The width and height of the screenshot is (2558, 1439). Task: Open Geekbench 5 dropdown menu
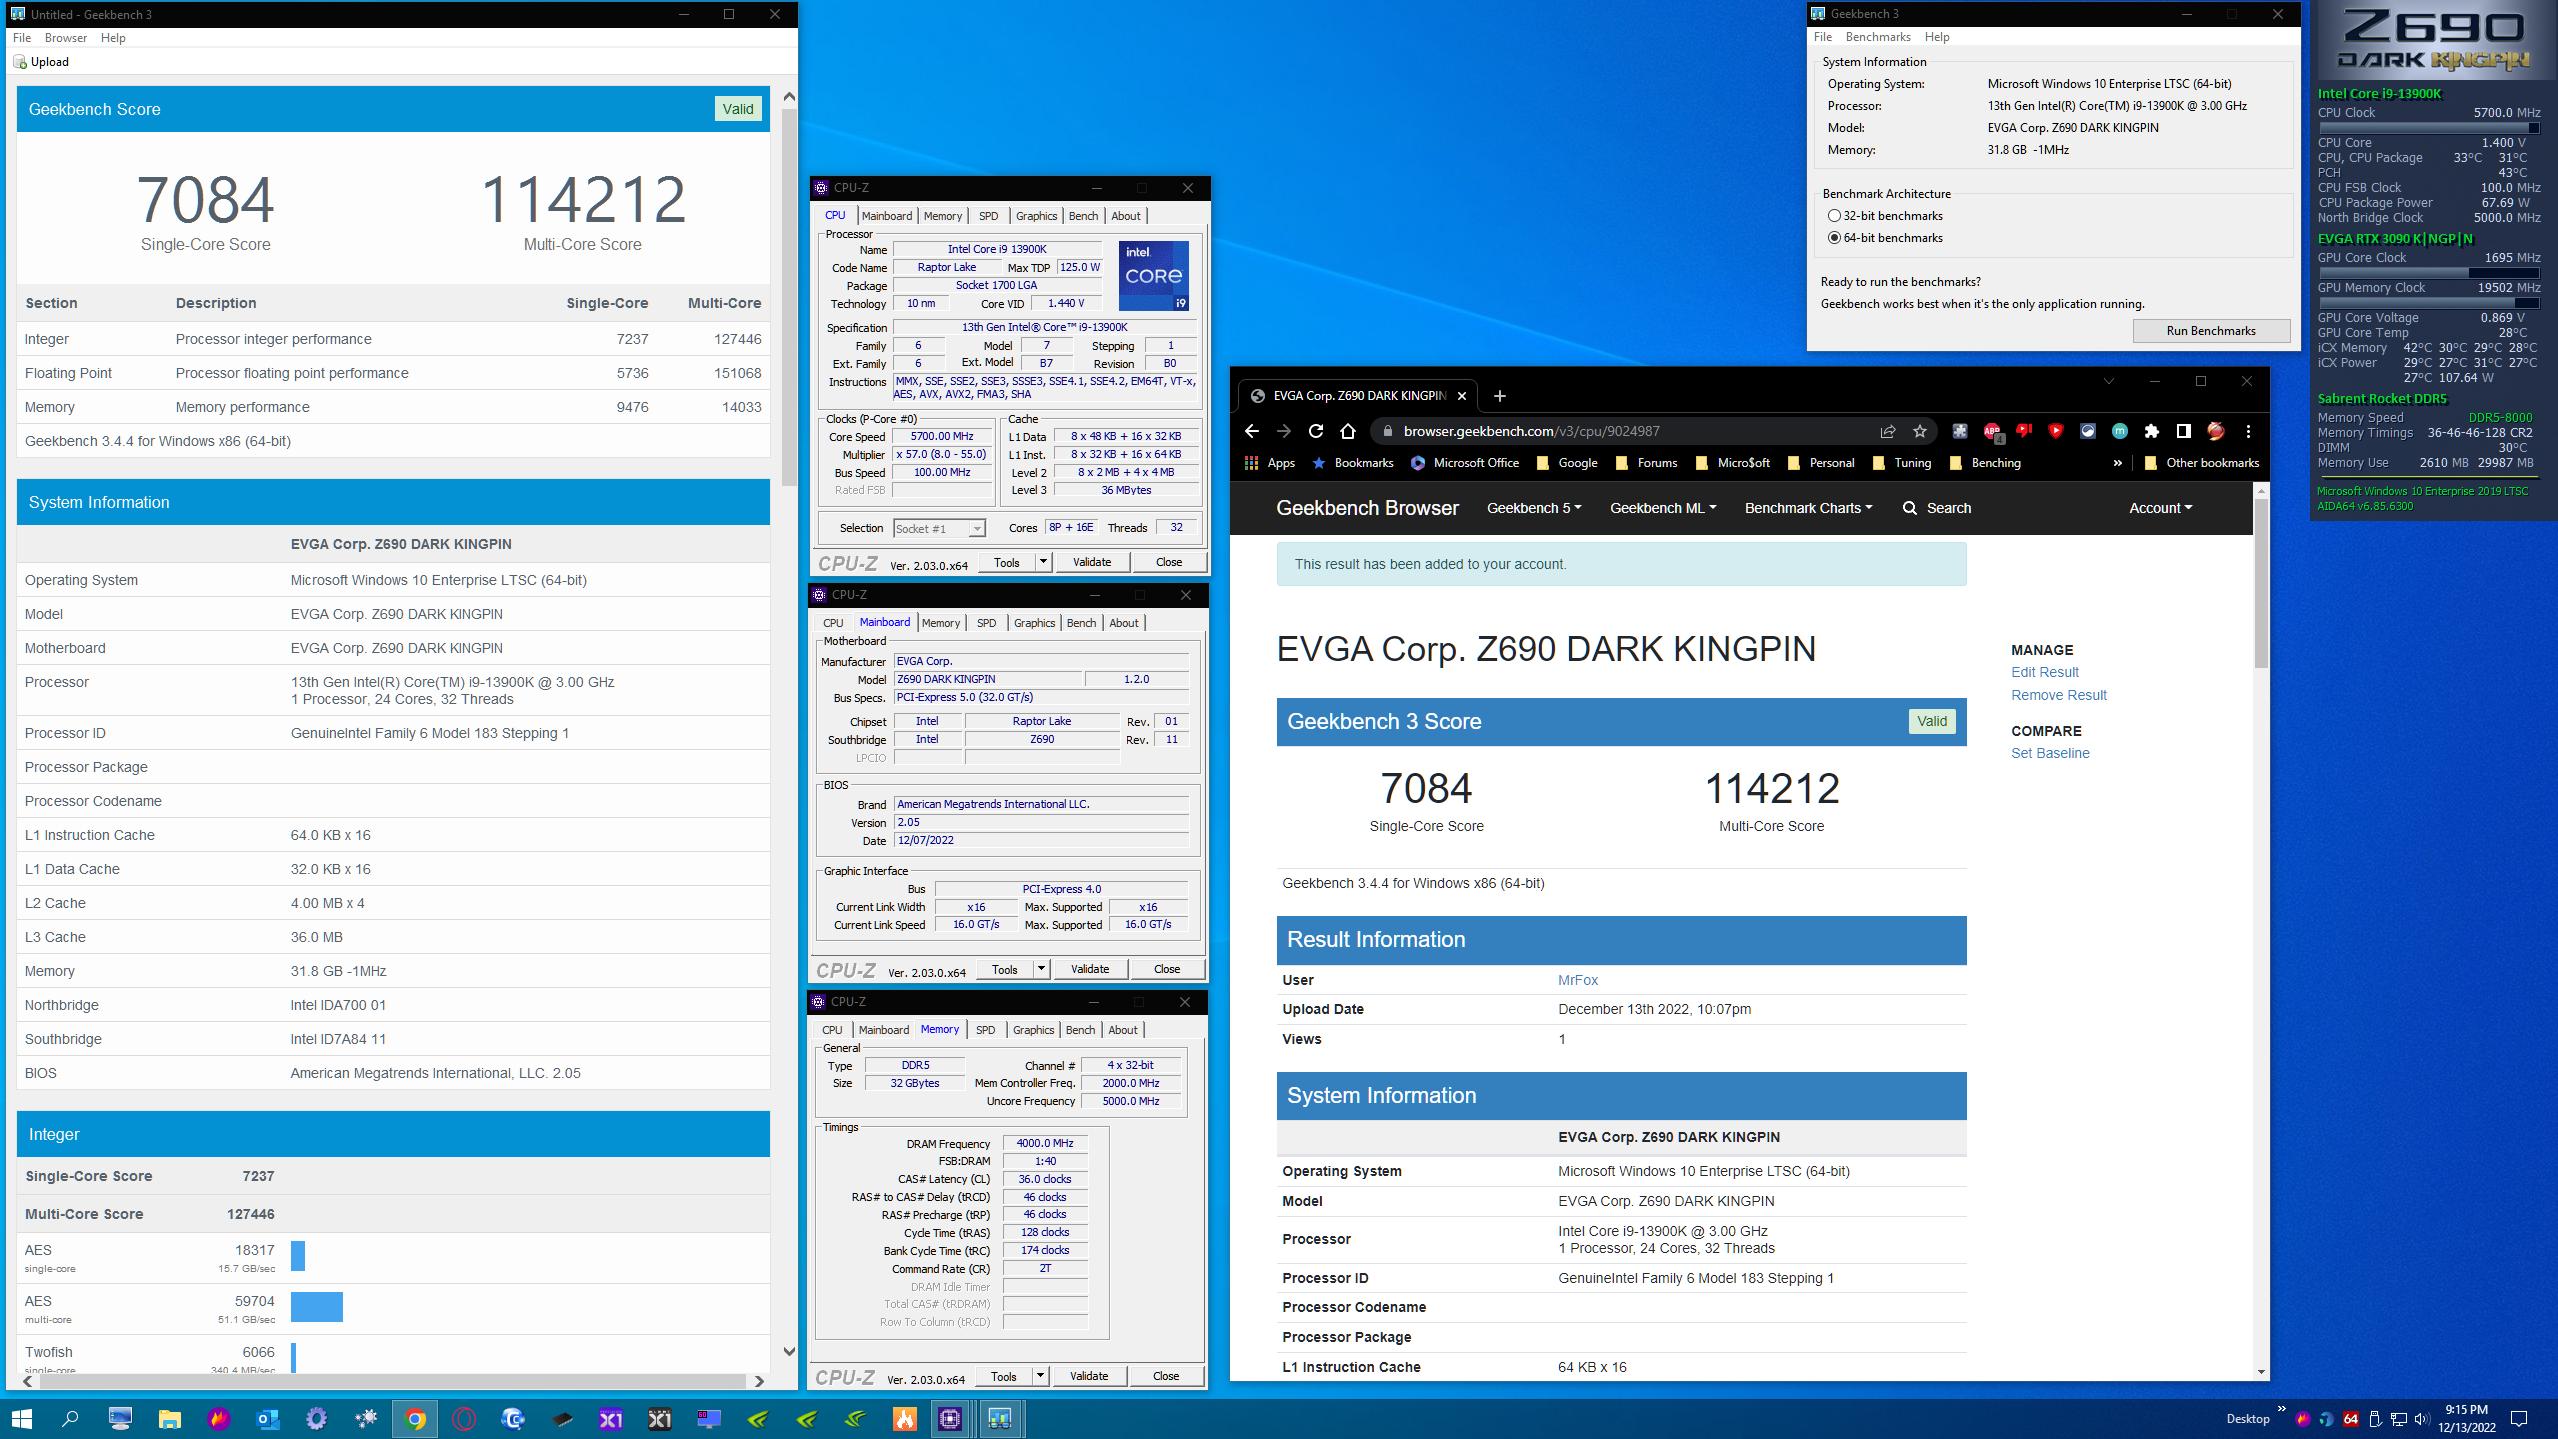1534,508
